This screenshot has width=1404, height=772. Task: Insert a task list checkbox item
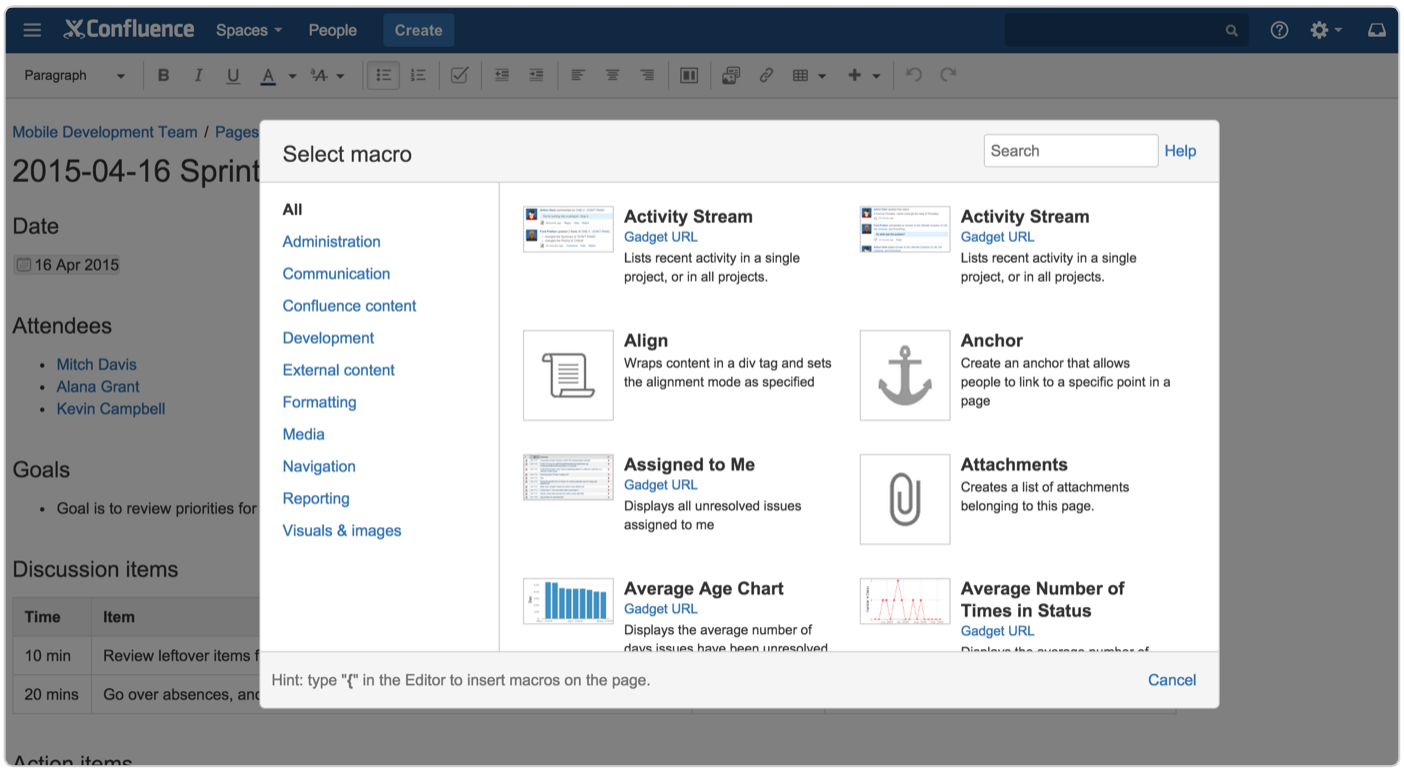click(x=459, y=75)
